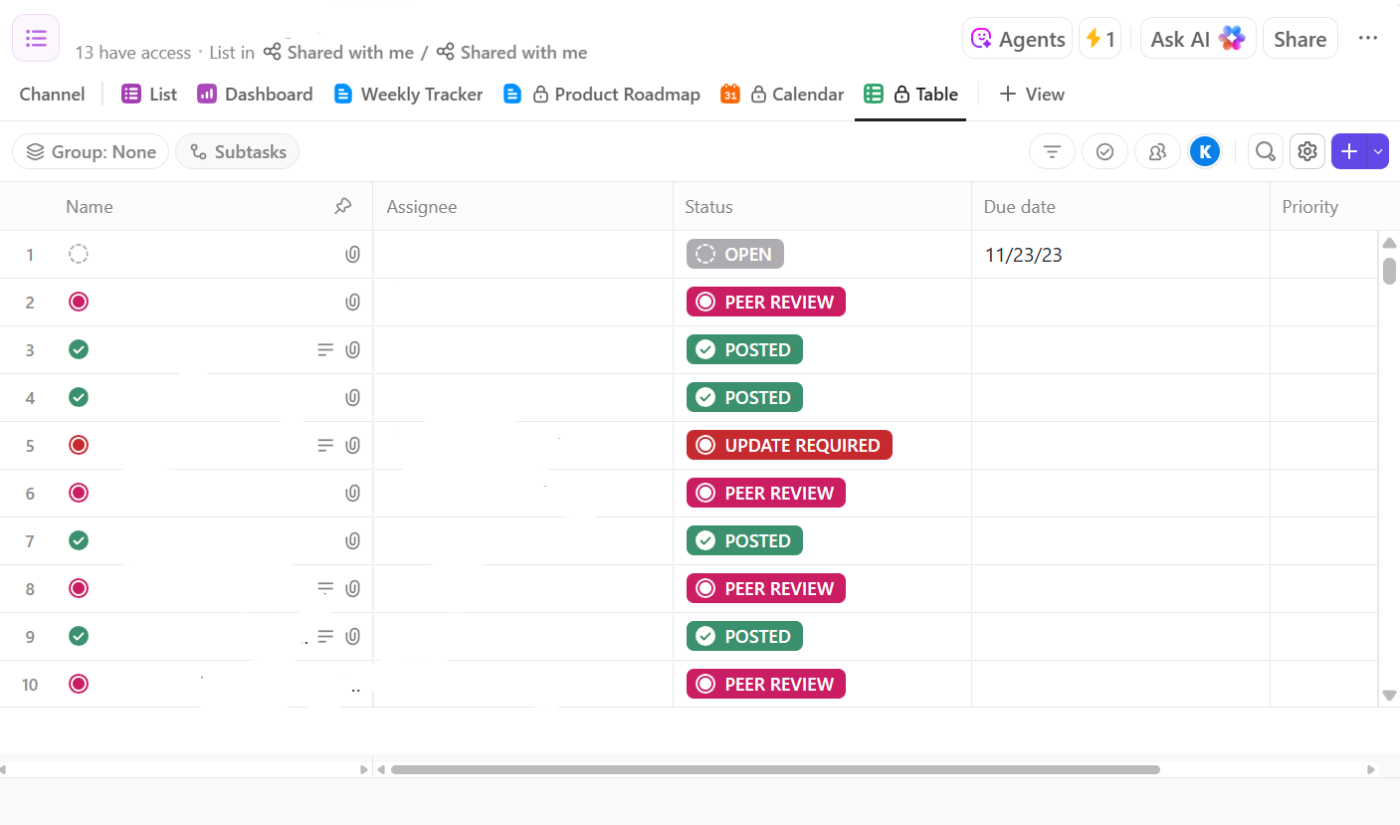
Task: Open row 9 attachment paperclip
Action: coord(353,636)
